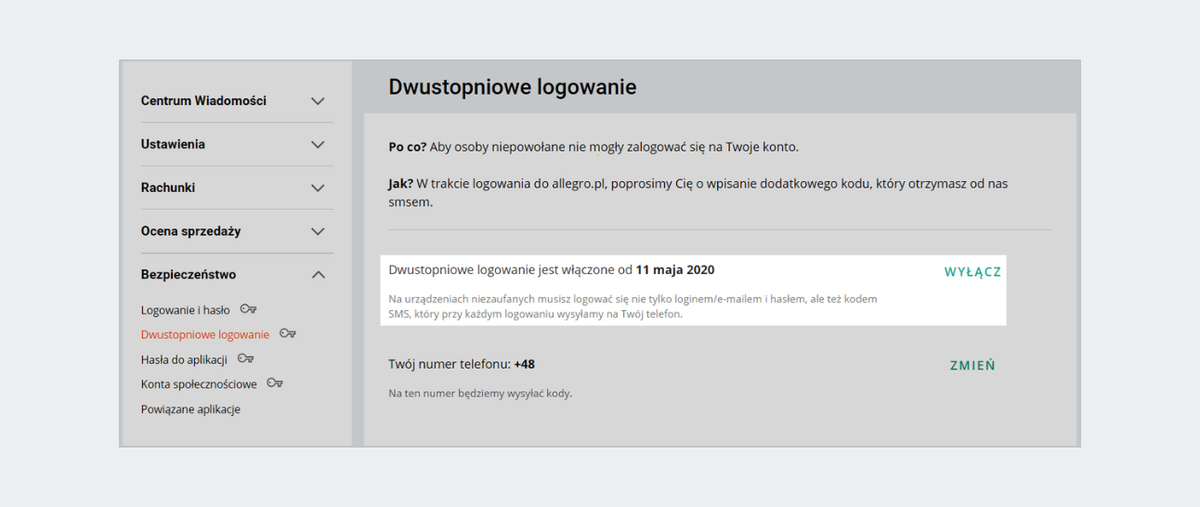The width and height of the screenshot is (1200, 507).
Task: Click the Po co? paragraph
Action: (x=594, y=147)
